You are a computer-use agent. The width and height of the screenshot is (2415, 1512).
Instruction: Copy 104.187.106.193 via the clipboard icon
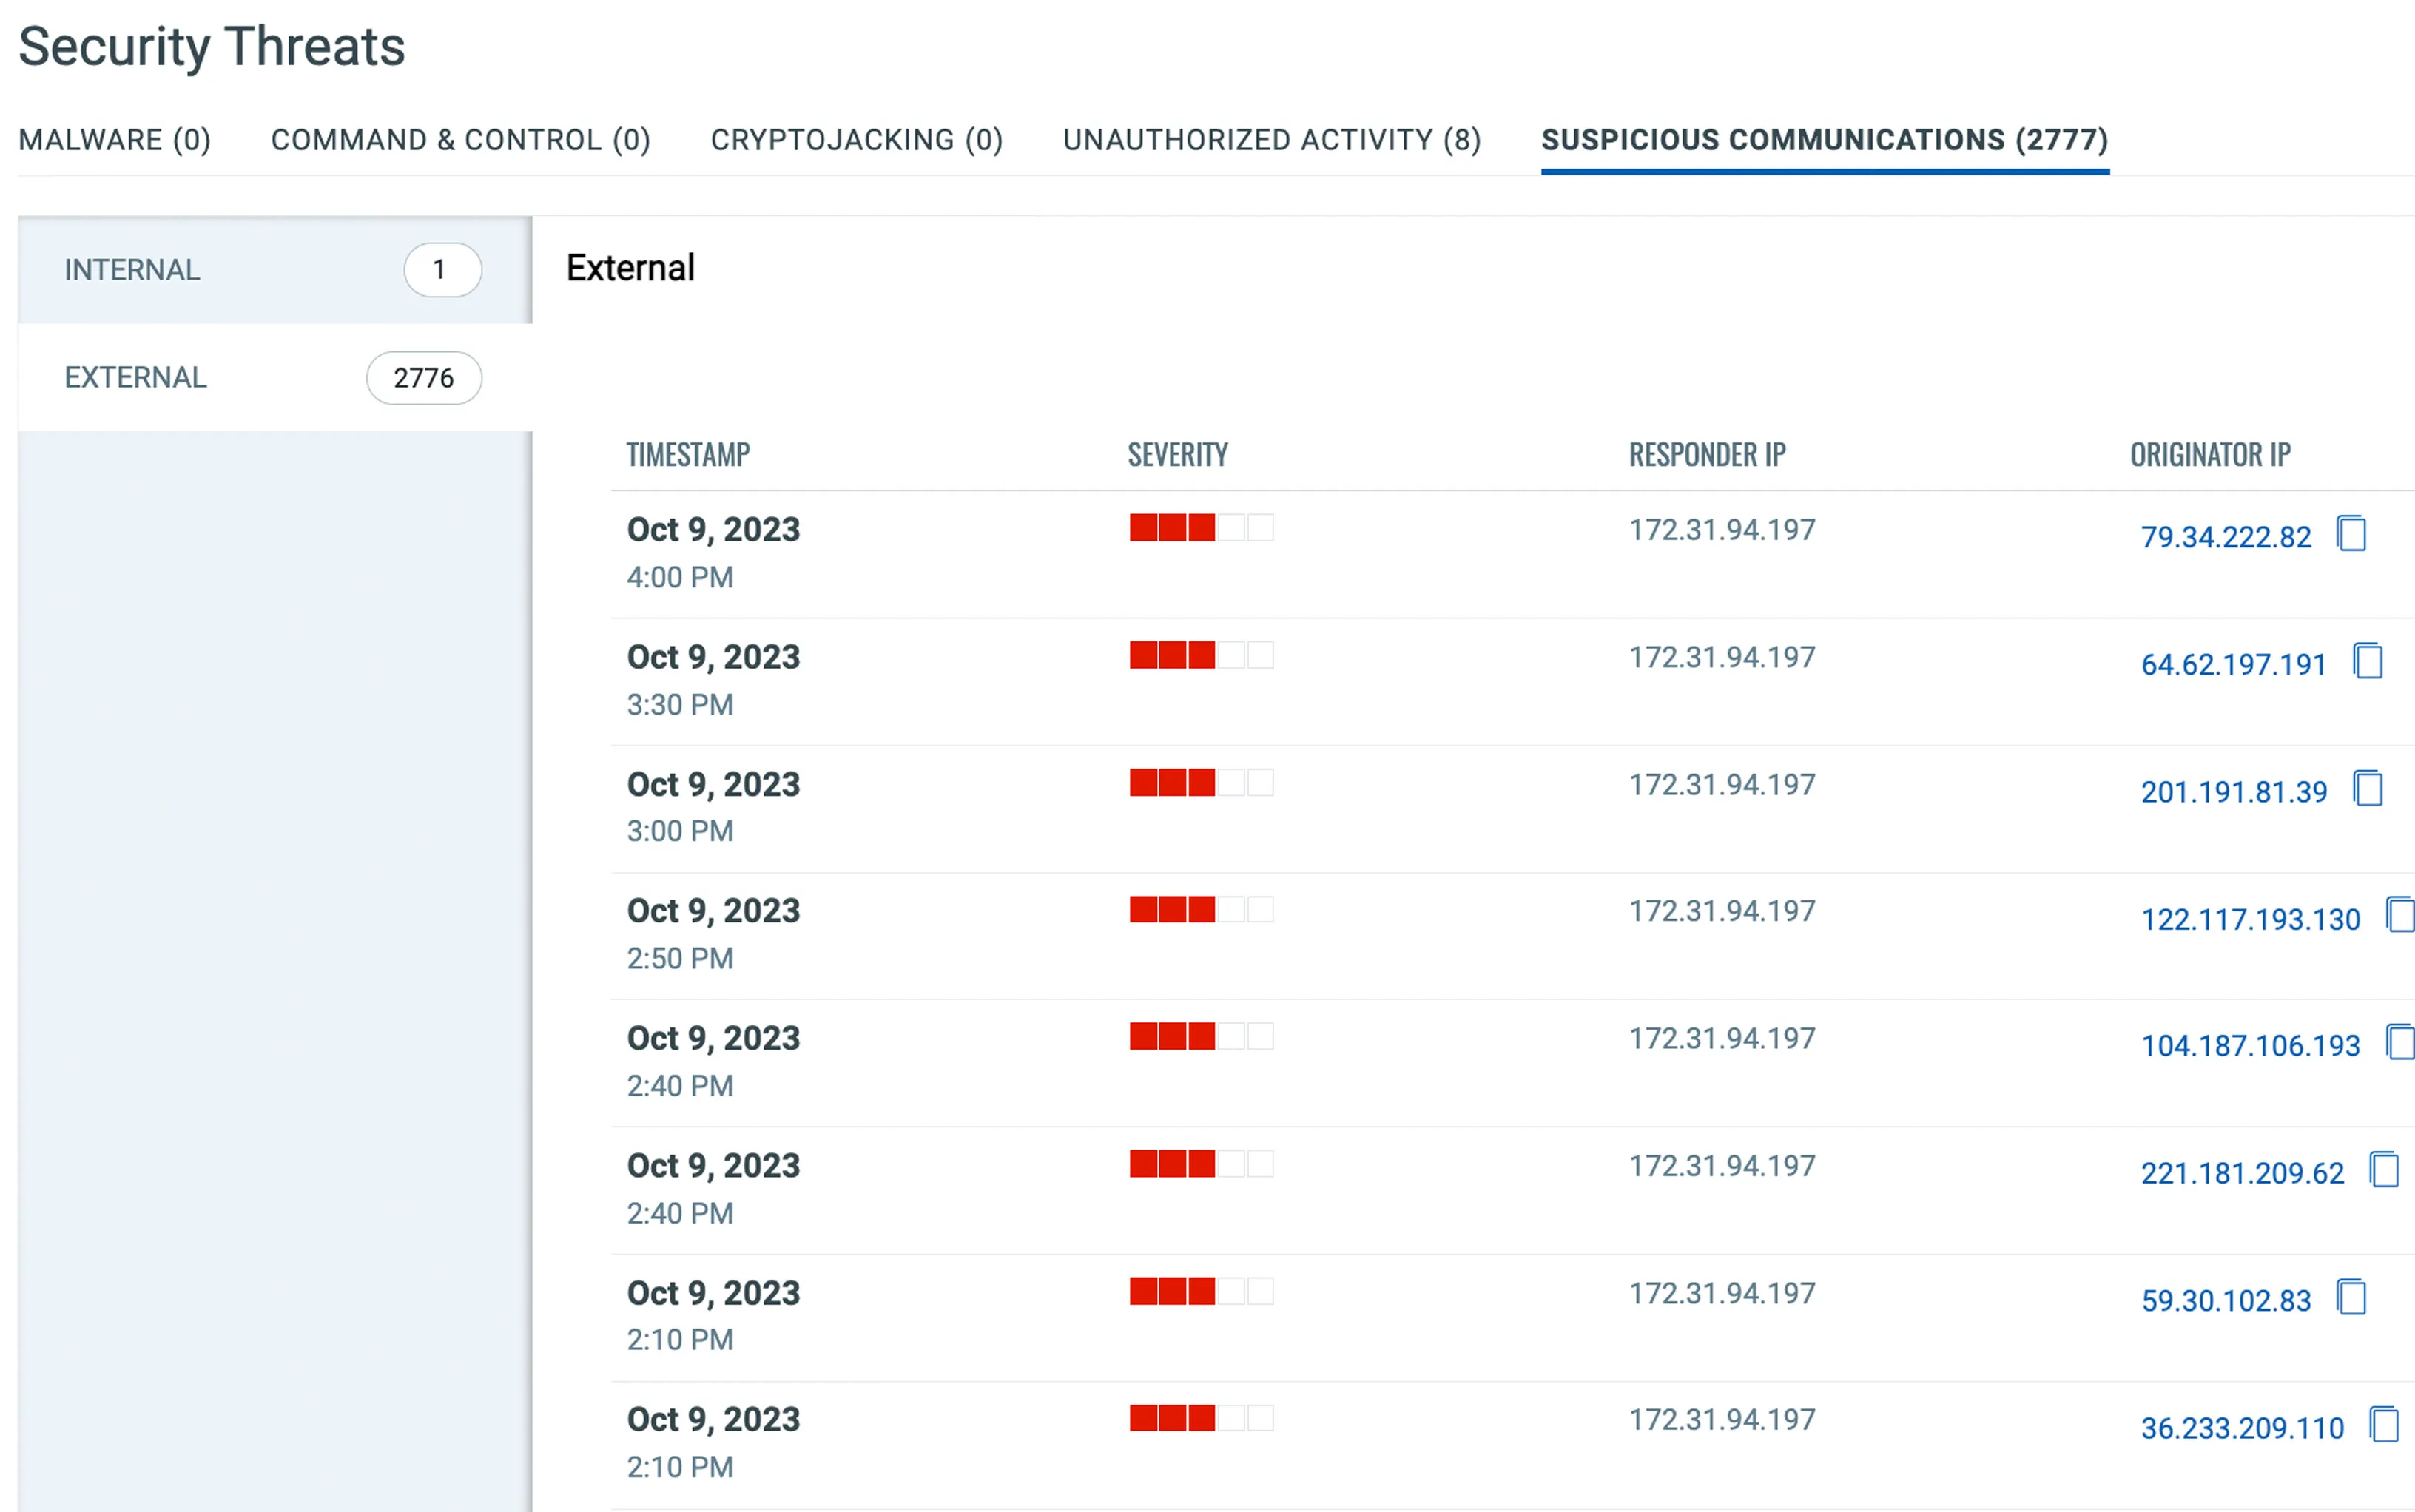(2400, 1043)
